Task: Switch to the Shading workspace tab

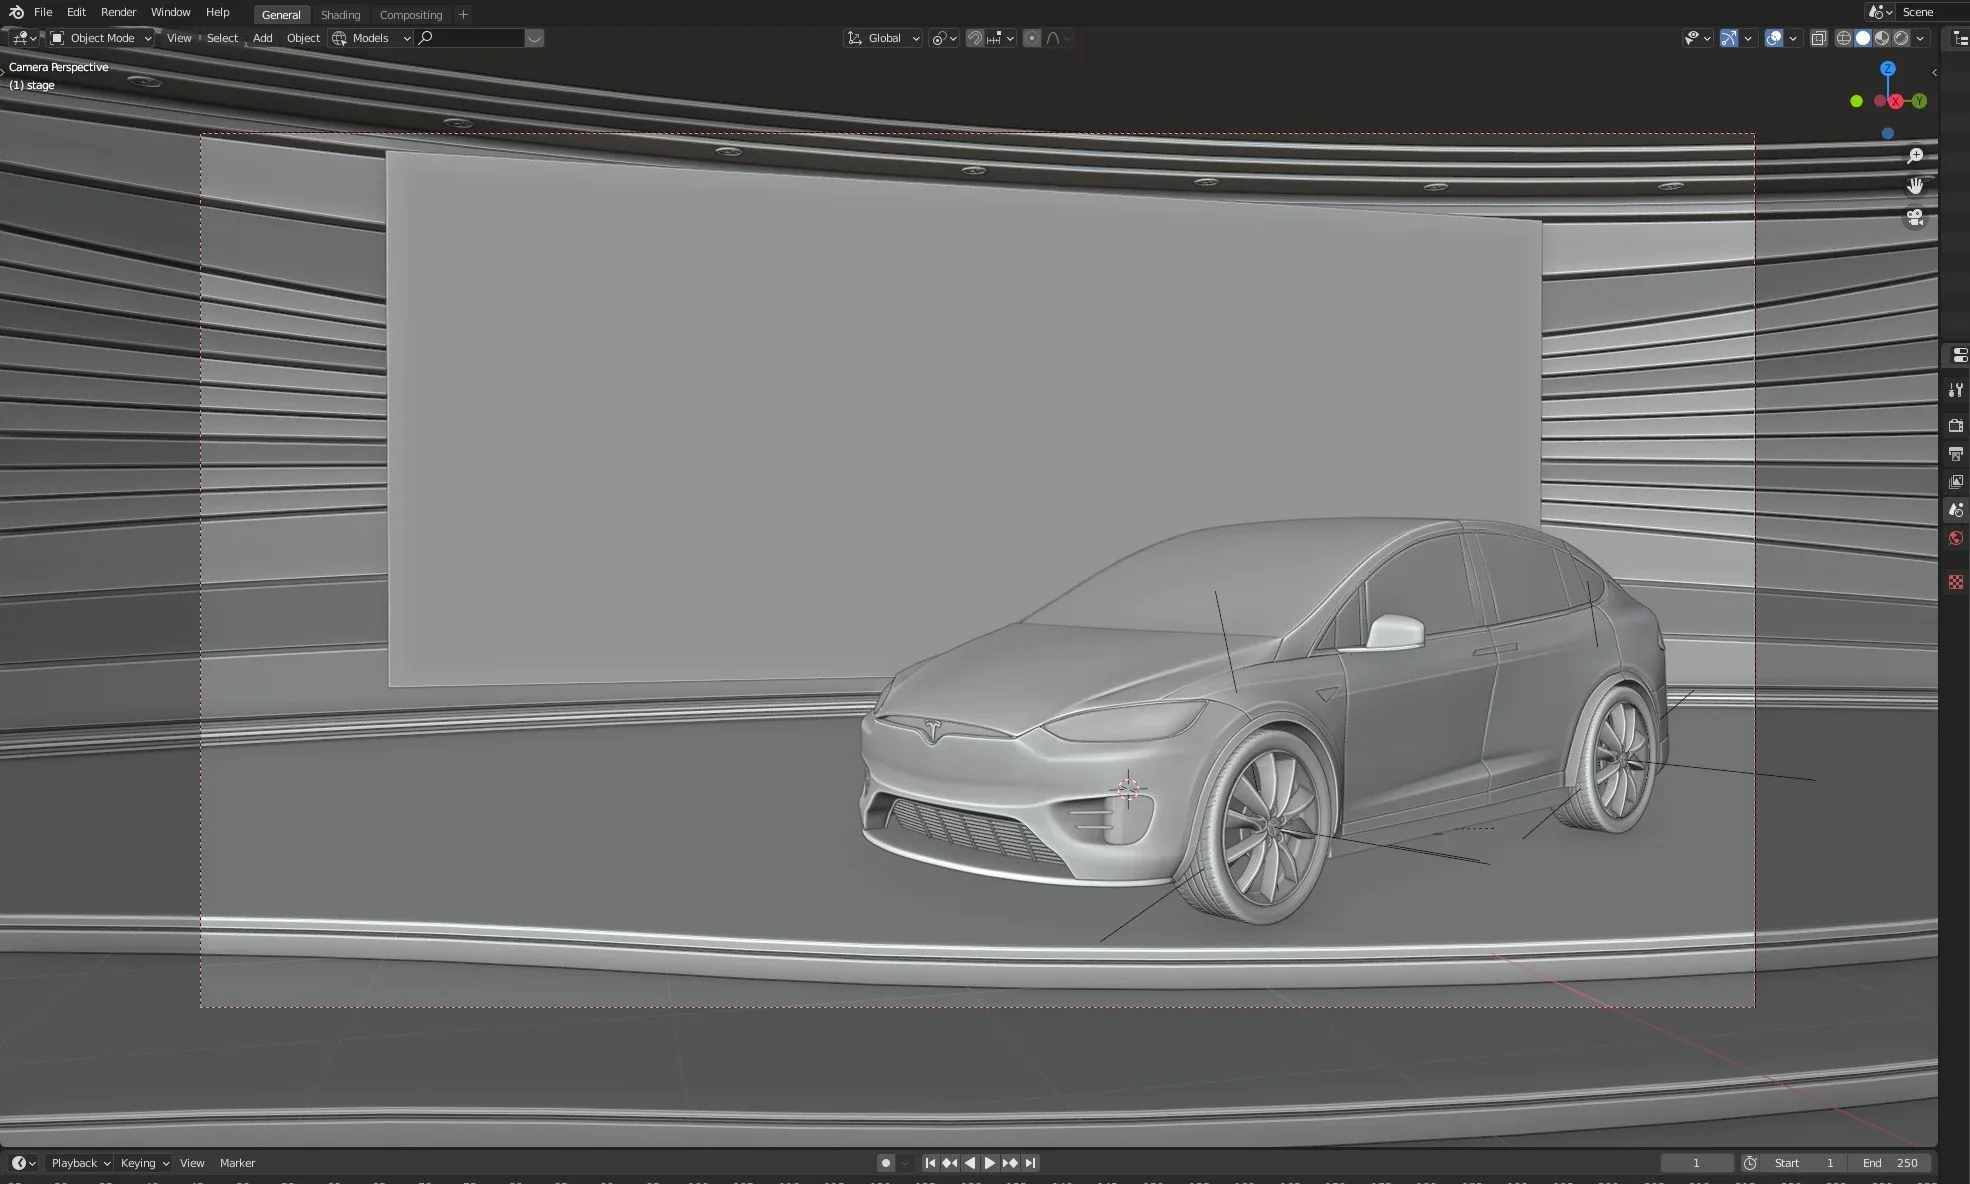Action: pos(340,14)
